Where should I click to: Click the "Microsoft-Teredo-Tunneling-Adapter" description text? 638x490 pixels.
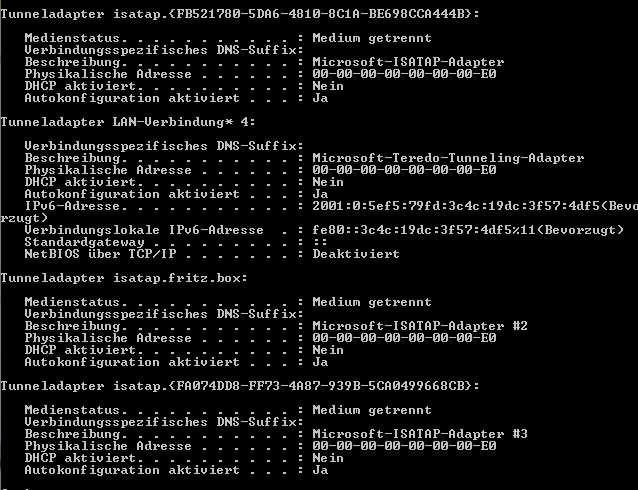click(x=448, y=157)
